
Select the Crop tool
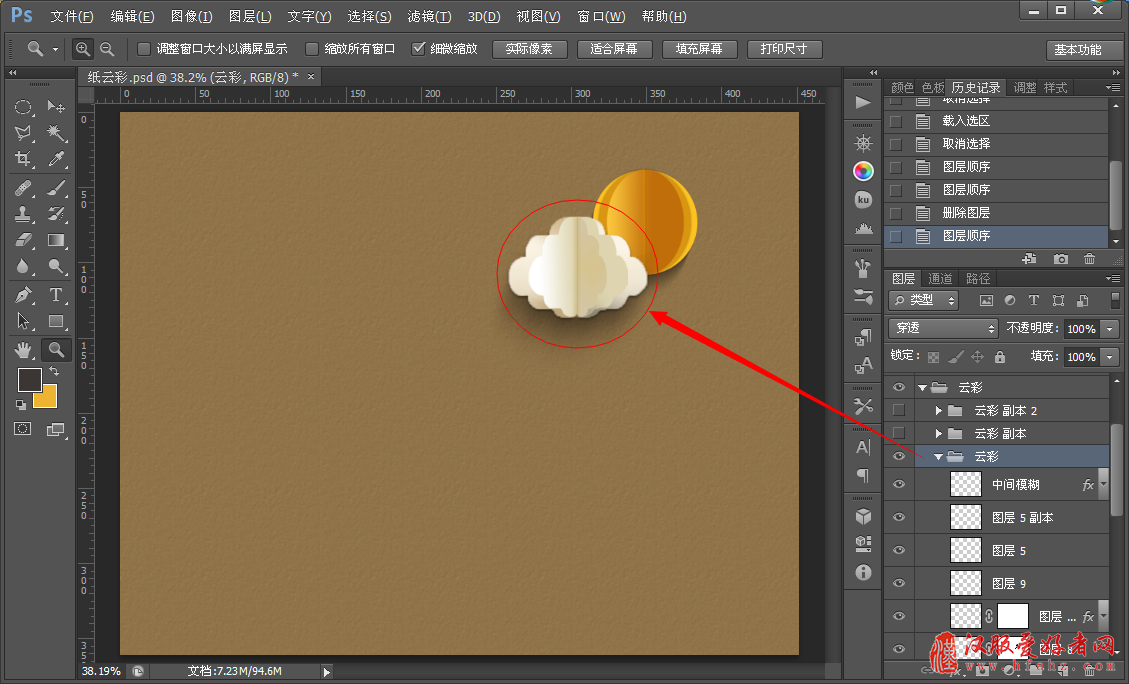[x=23, y=159]
